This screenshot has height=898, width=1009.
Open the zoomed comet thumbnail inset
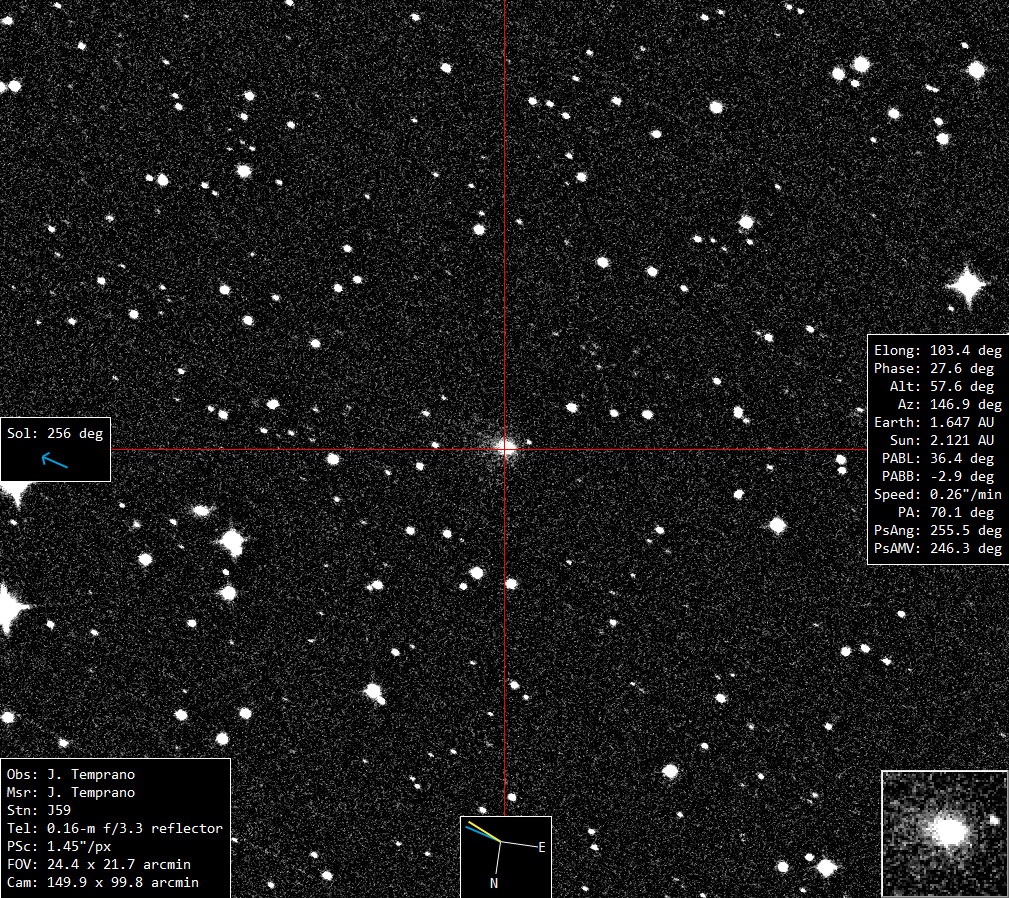[x=944, y=833]
